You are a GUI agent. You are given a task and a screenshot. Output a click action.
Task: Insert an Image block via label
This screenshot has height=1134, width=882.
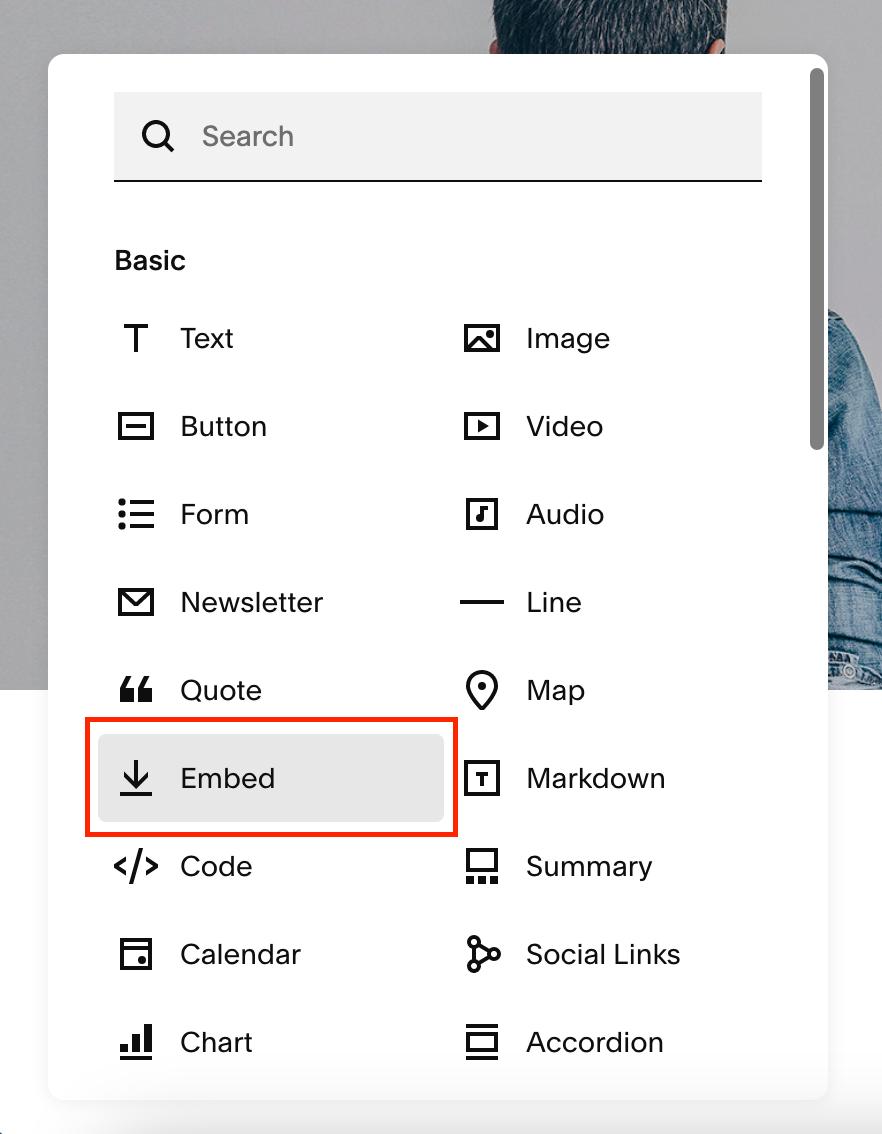pos(568,338)
